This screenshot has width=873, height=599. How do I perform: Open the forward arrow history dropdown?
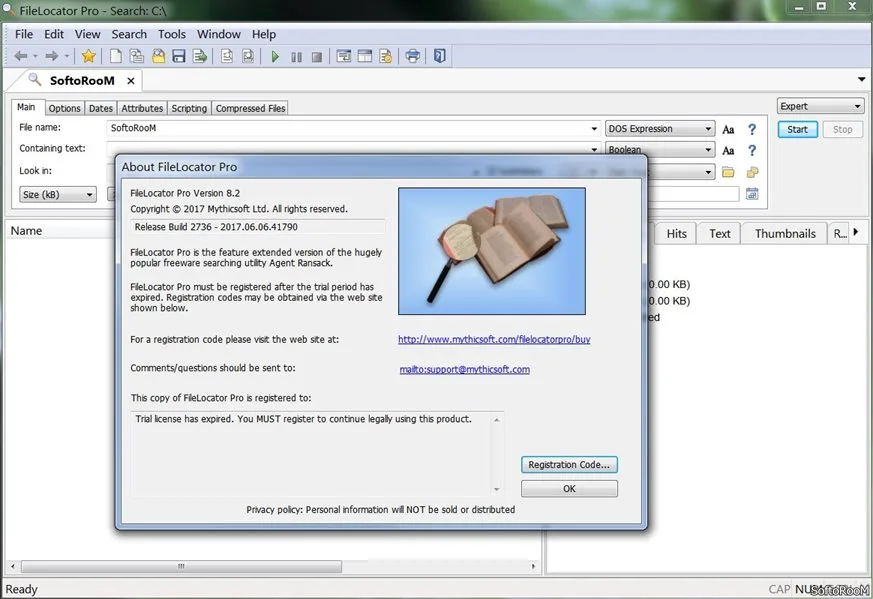[x=66, y=56]
